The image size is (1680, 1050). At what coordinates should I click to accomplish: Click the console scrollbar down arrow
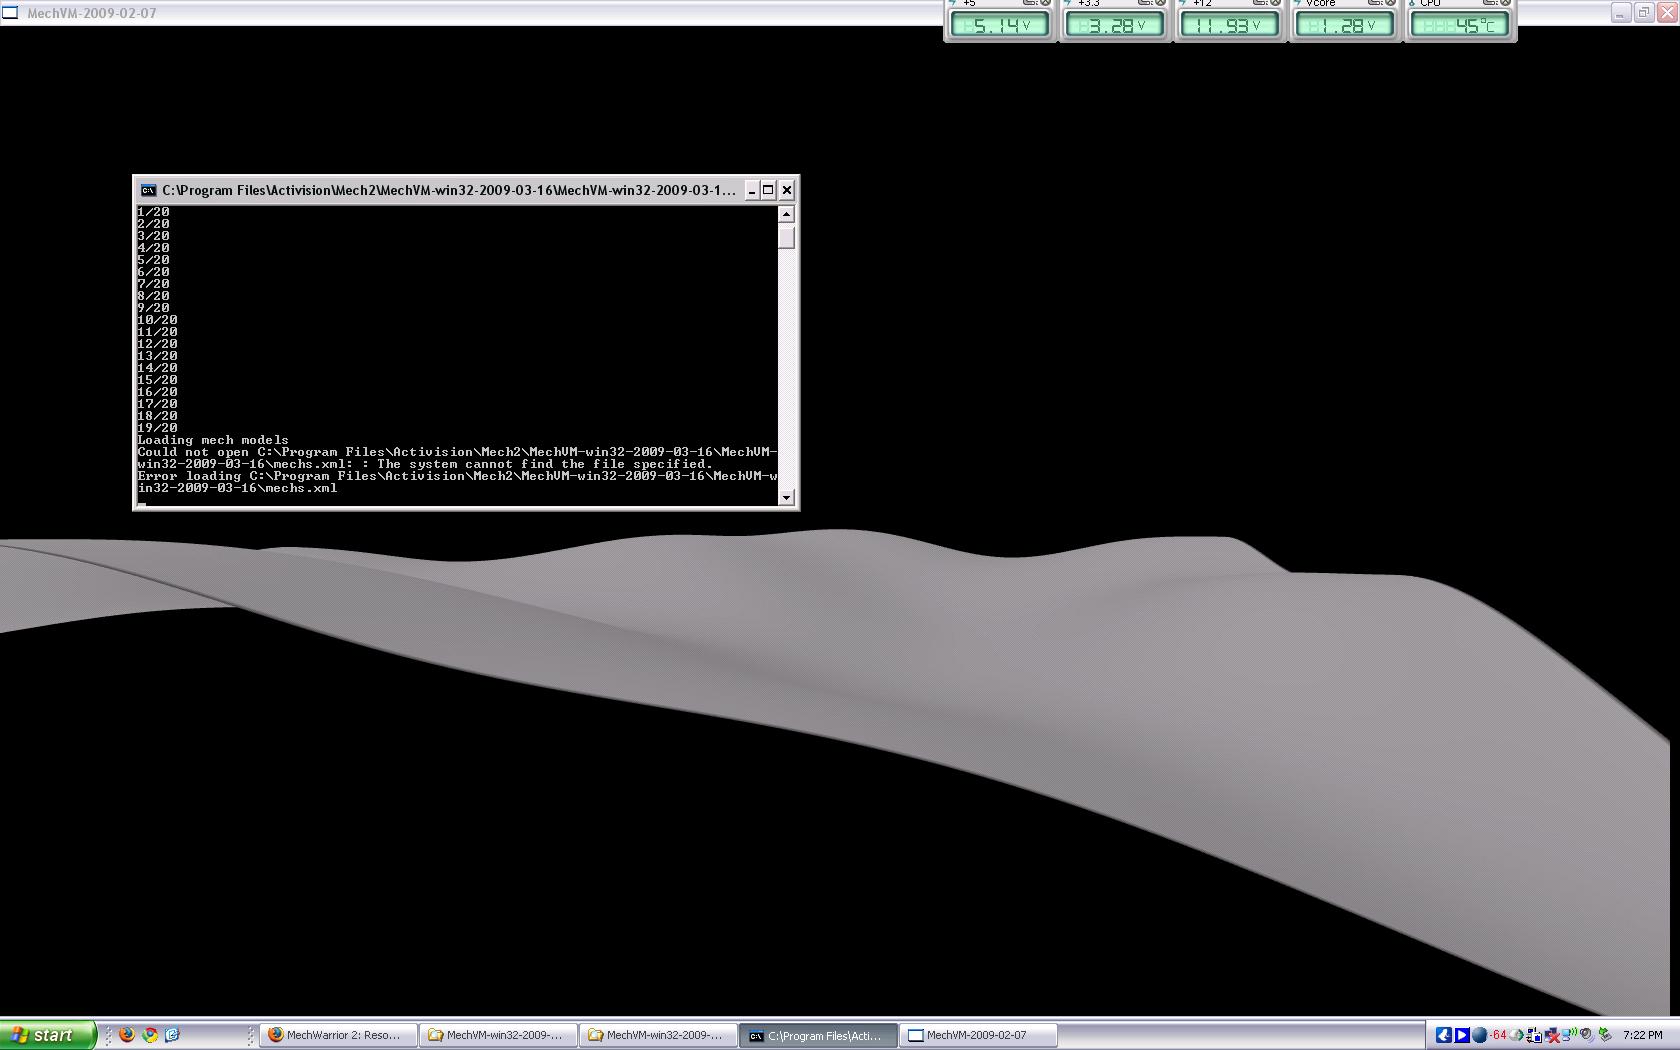click(786, 497)
